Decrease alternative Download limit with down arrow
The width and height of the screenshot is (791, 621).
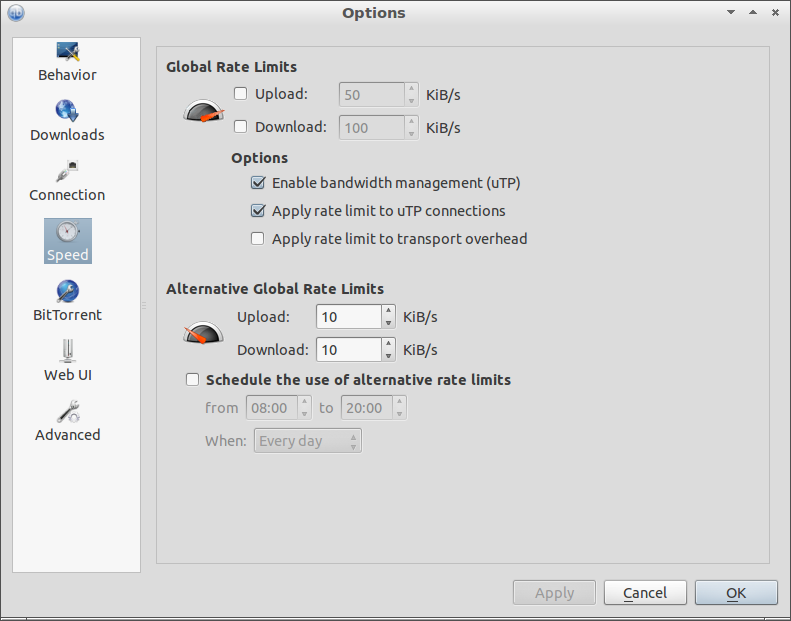tap(388, 356)
